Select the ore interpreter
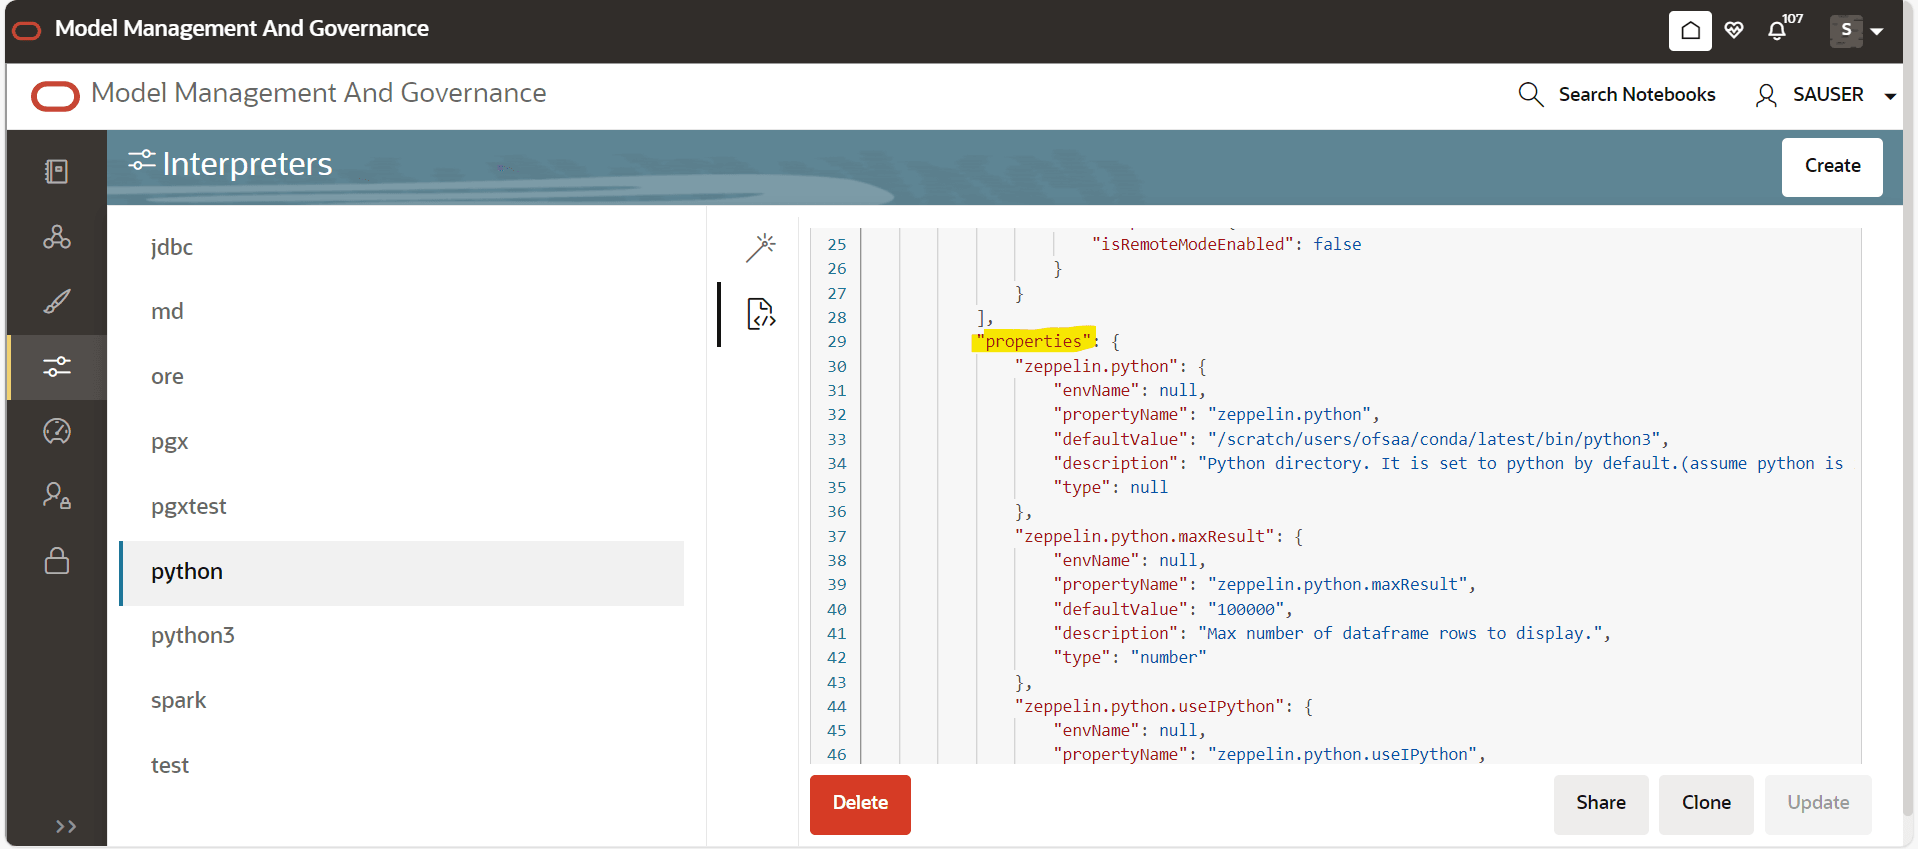The height and width of the screenshot is (849, 1918). [x=402, y=377]
